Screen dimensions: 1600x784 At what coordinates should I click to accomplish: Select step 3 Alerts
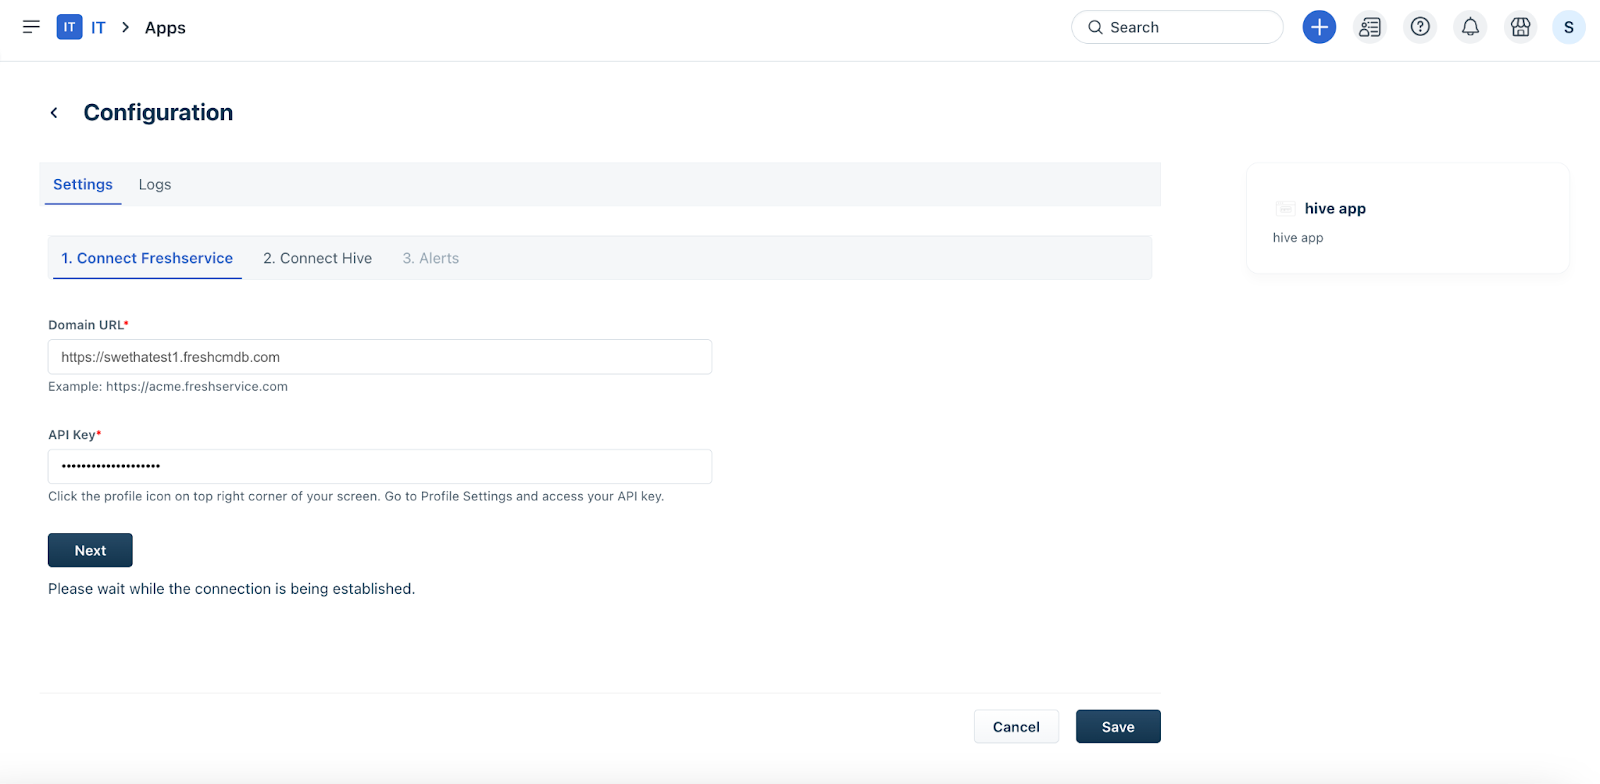coord(431,258)
